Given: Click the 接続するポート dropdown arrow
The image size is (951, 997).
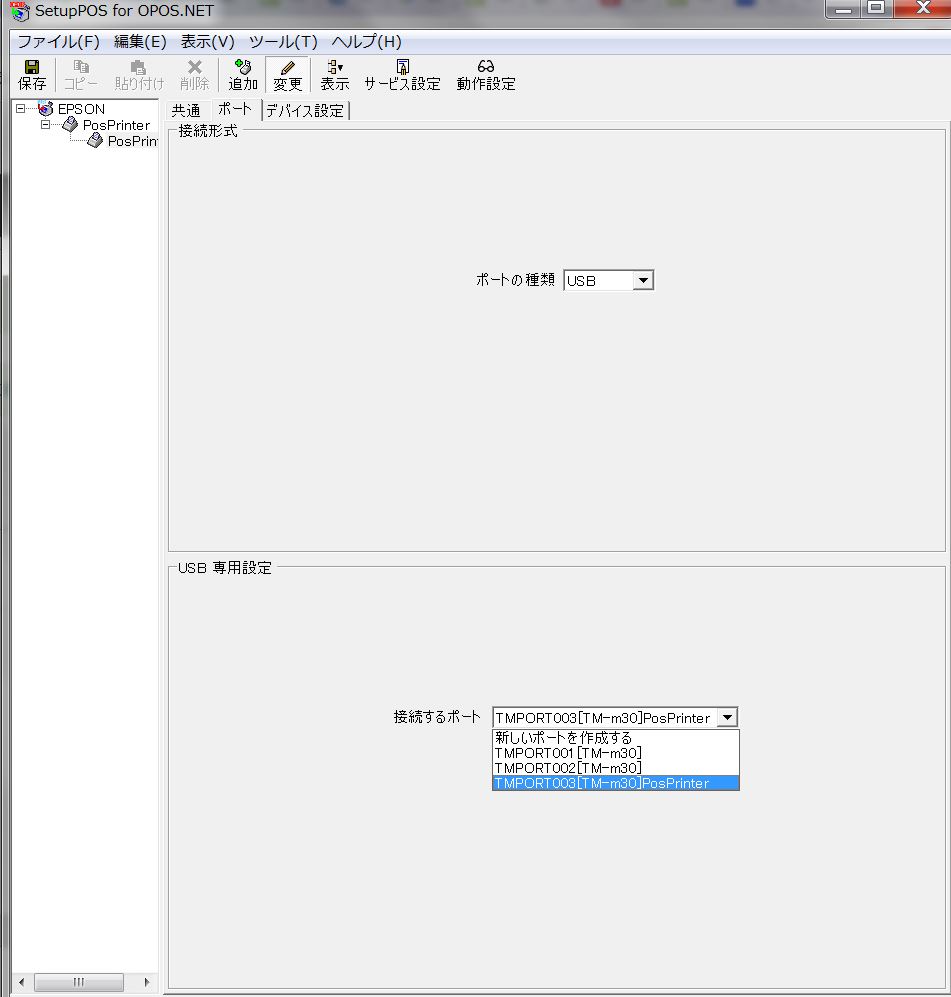Looking at the screenshot, I should (x=727, y=717).
